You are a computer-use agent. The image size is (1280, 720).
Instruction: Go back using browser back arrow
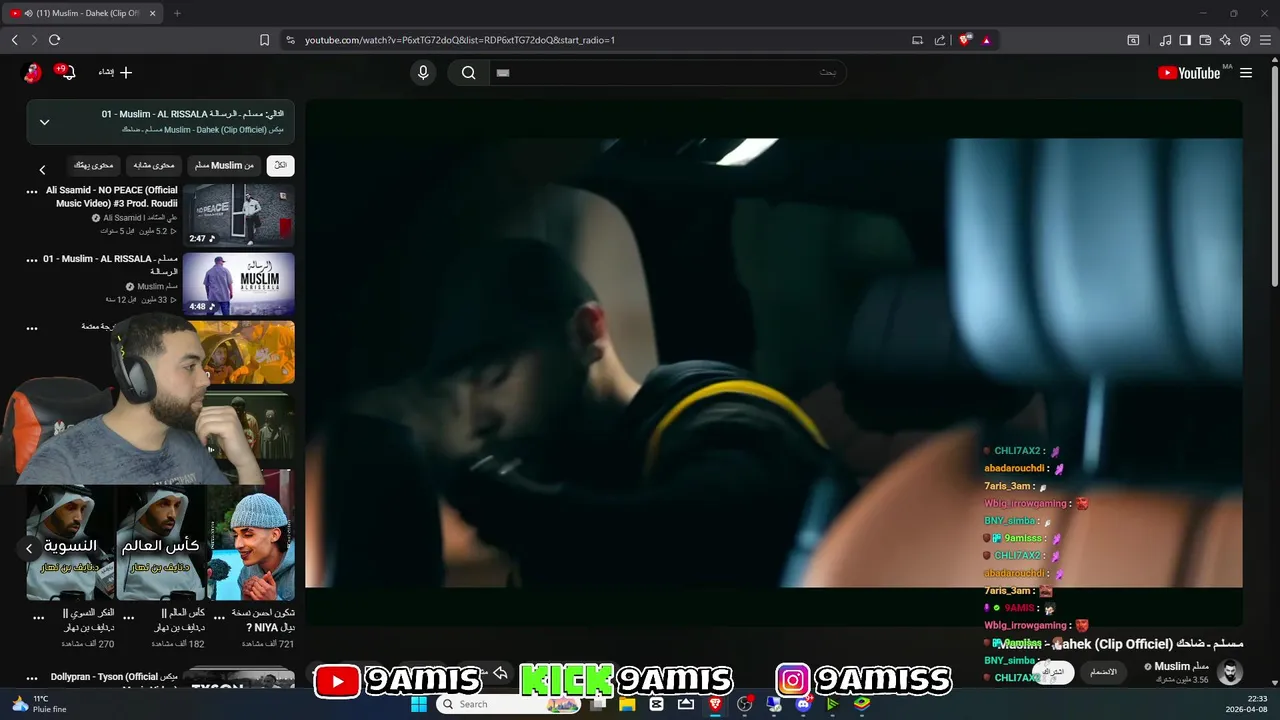pos(14,40)
